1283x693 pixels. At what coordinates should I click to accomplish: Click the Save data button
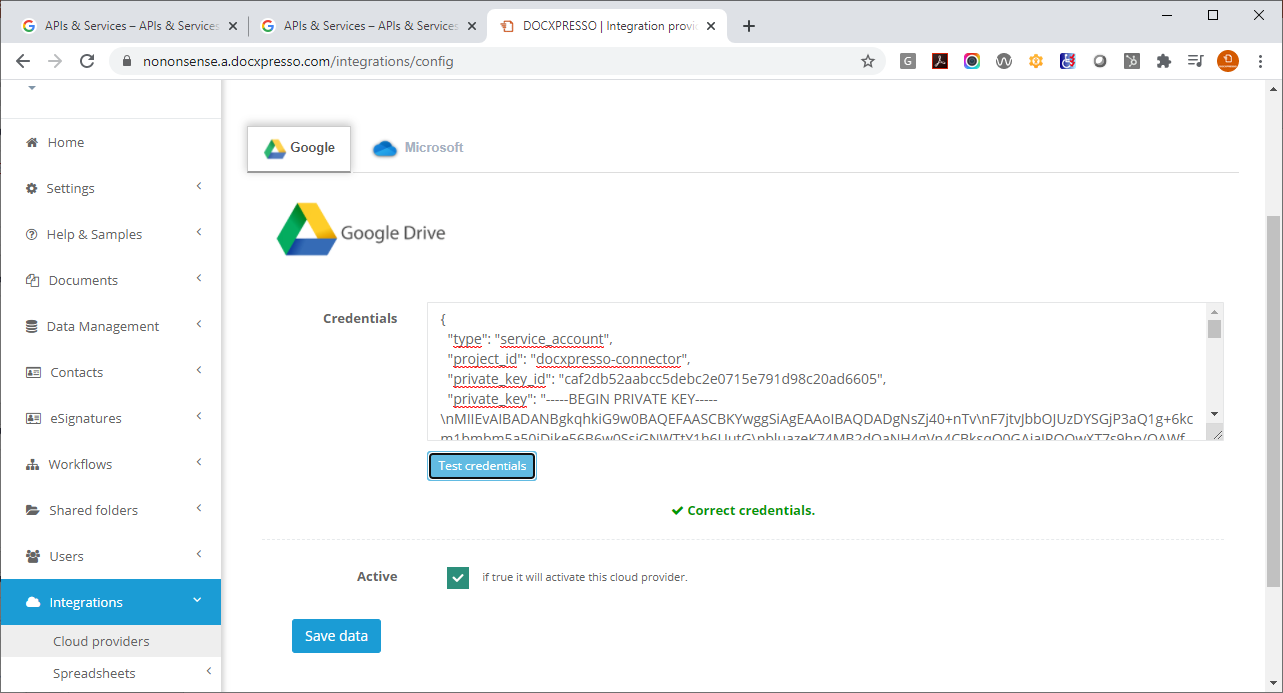[x=336, y=636]
